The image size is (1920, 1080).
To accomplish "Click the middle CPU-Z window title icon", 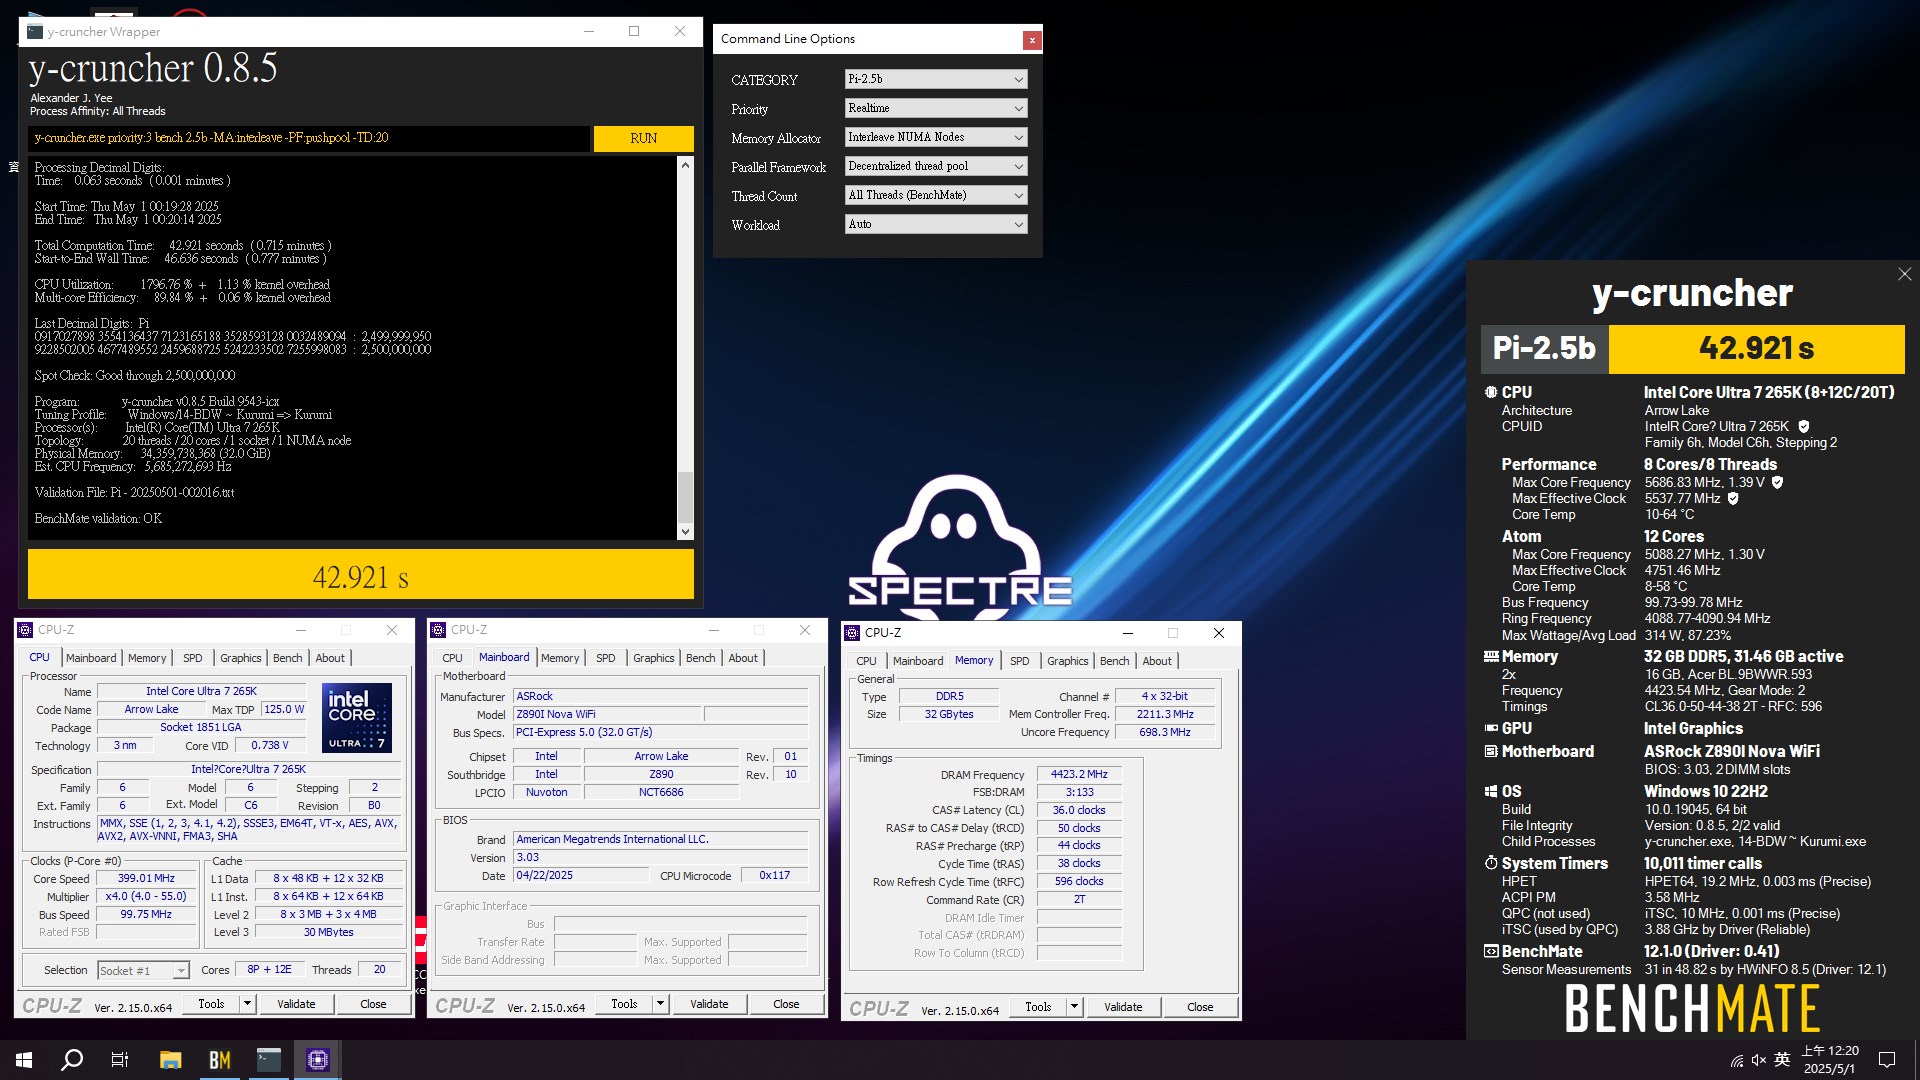I will tap(439, 630).
